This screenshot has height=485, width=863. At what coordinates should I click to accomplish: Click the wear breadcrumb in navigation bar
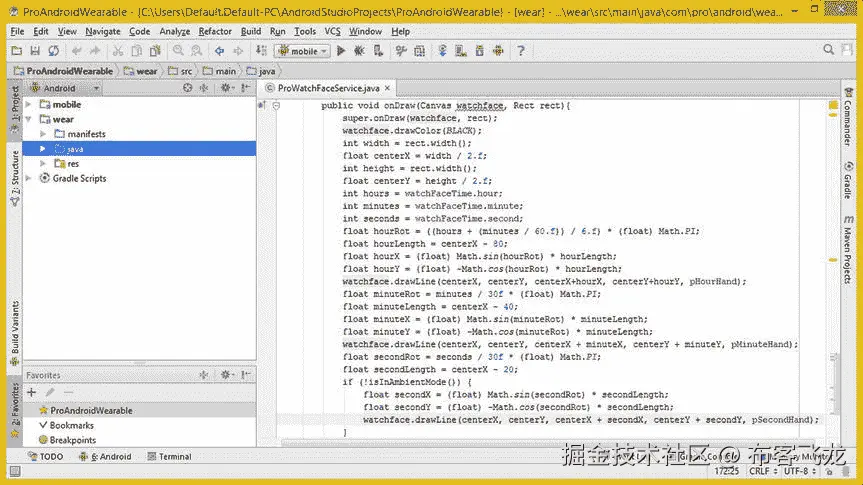point(141,71)
